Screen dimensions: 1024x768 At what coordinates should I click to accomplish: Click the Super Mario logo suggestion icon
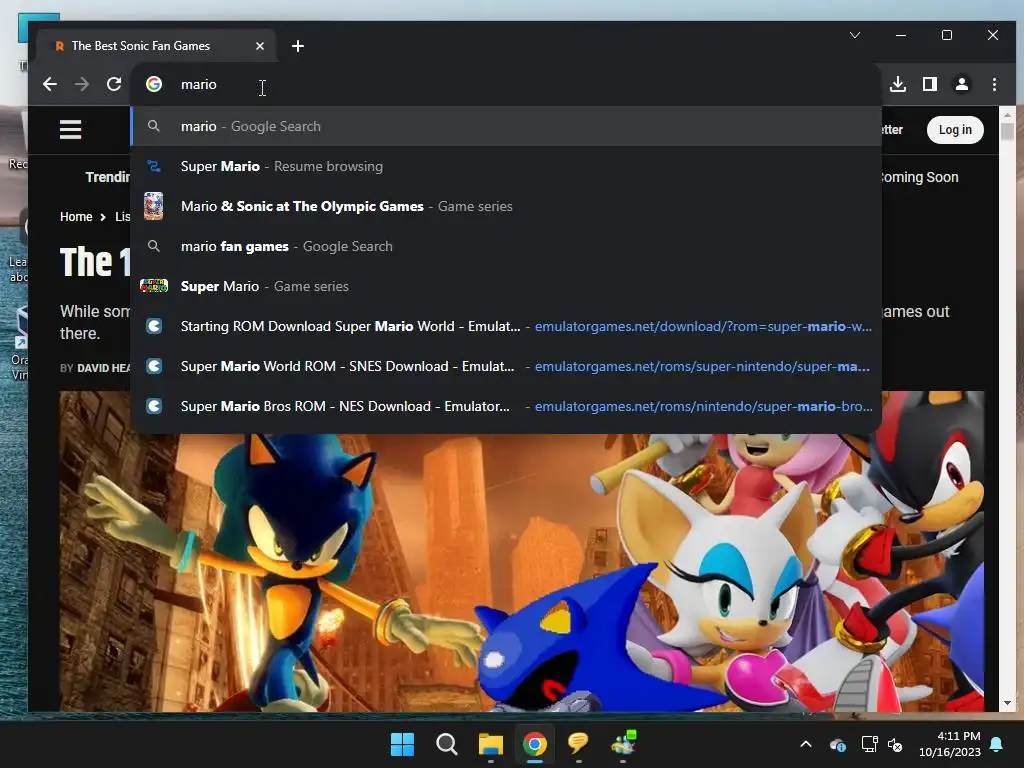(x=154, y=286)
